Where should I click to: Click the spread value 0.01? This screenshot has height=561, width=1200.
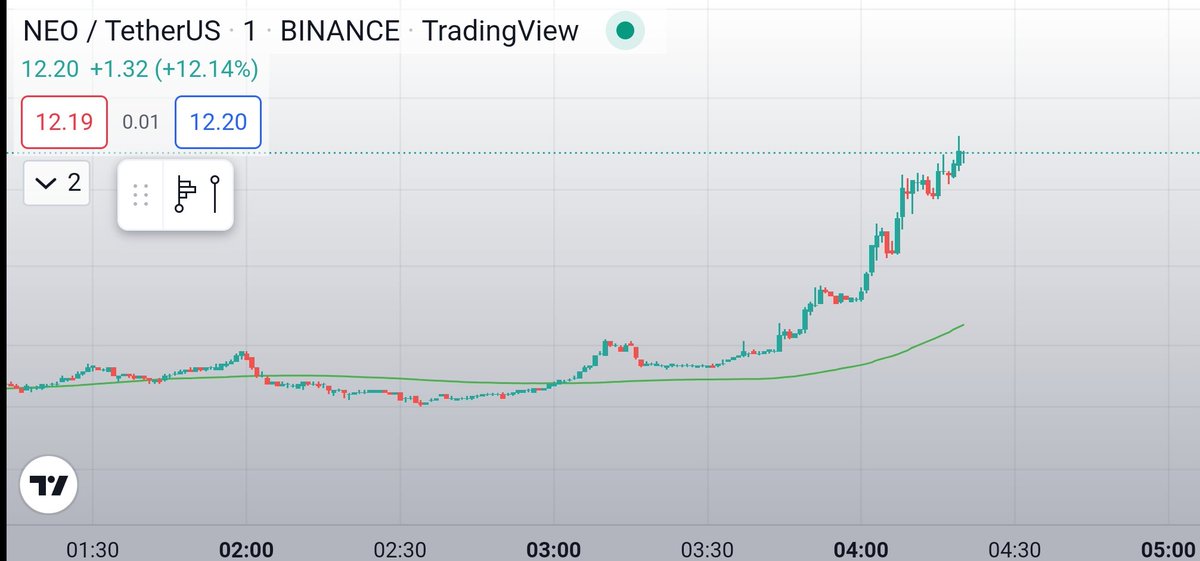tap(141, 122)
